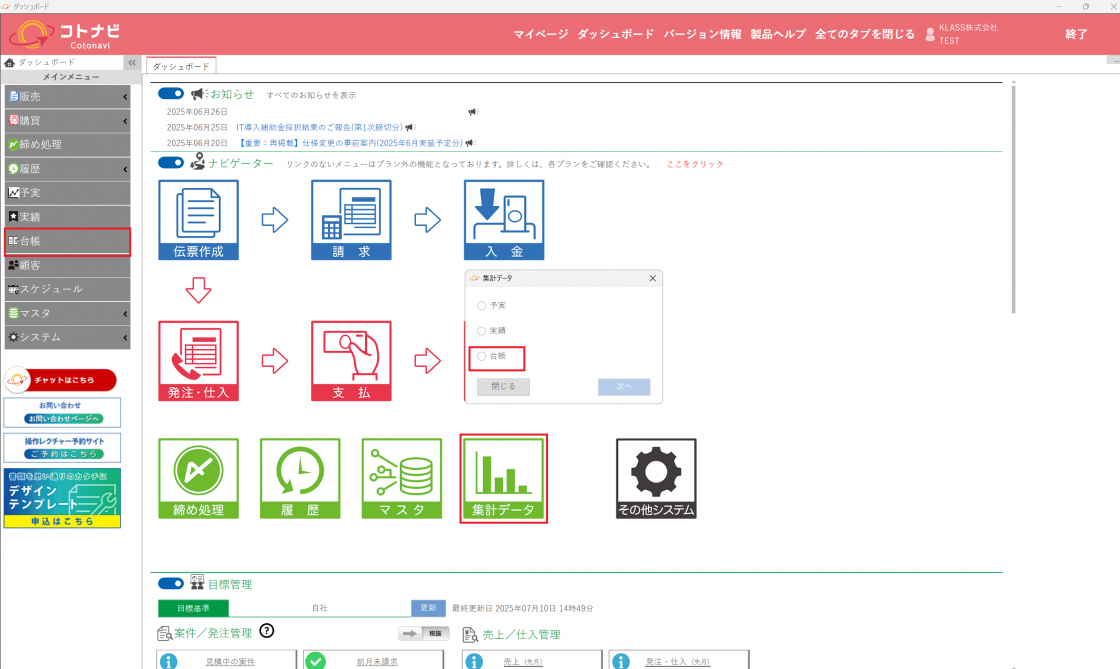Image resolution: width=1120 pixels, height=669 pixels.
Task: Expand the 販売 sidebar menu
Action: pyautogui.click(x=66, y=97)
